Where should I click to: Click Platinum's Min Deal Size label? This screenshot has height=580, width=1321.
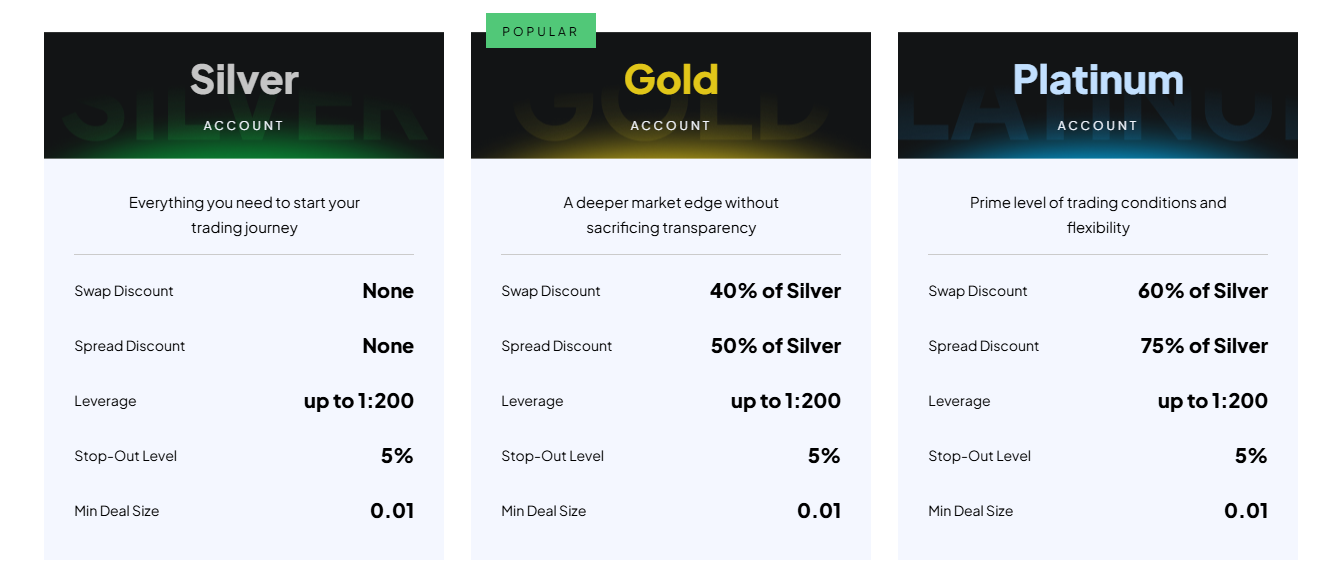(x=970, y=511)
